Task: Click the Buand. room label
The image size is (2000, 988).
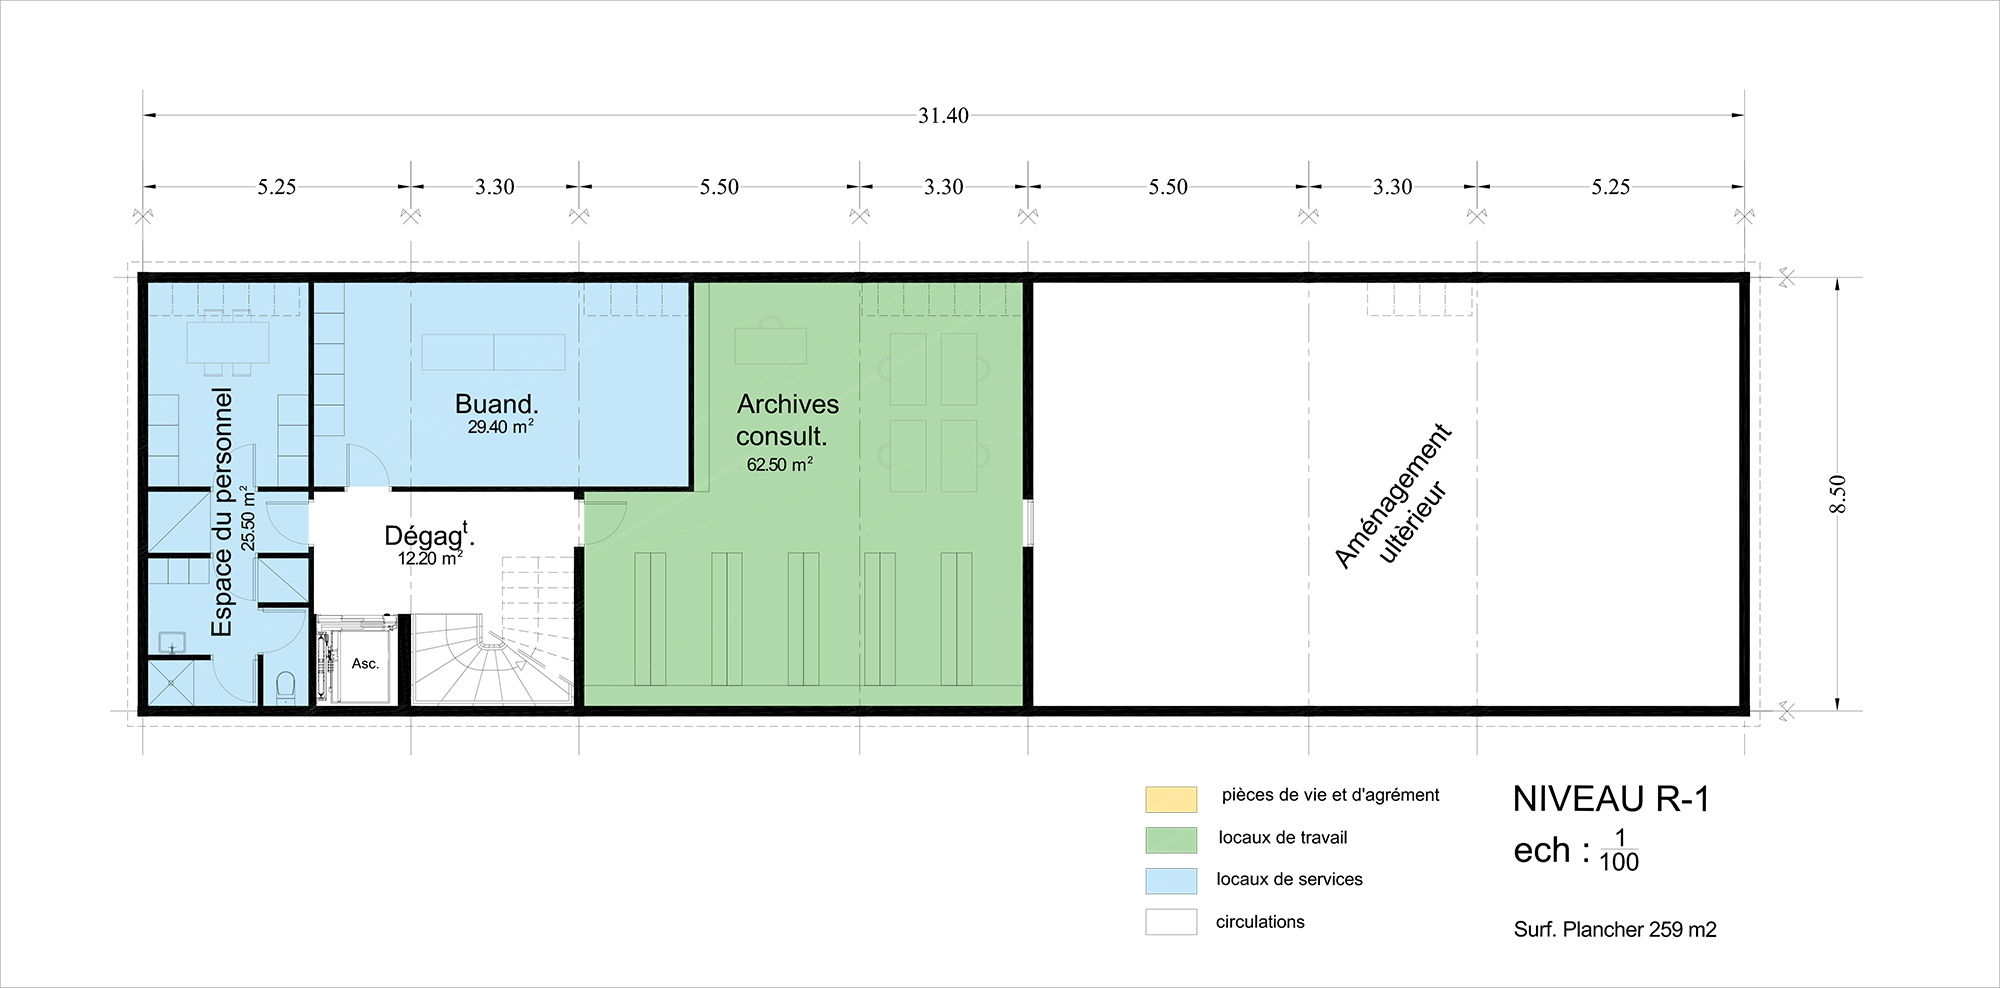Action: (497, 405)
